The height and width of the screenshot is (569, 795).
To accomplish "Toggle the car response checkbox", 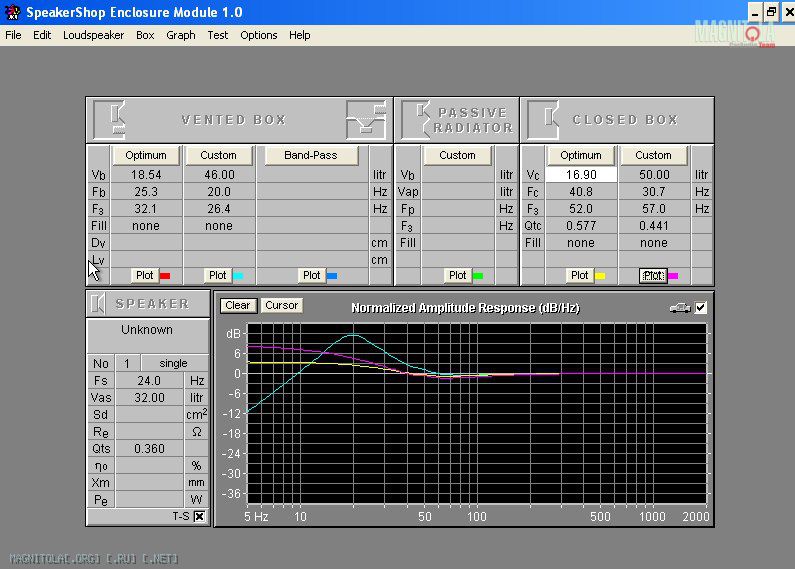I will [x=701, y=308].
